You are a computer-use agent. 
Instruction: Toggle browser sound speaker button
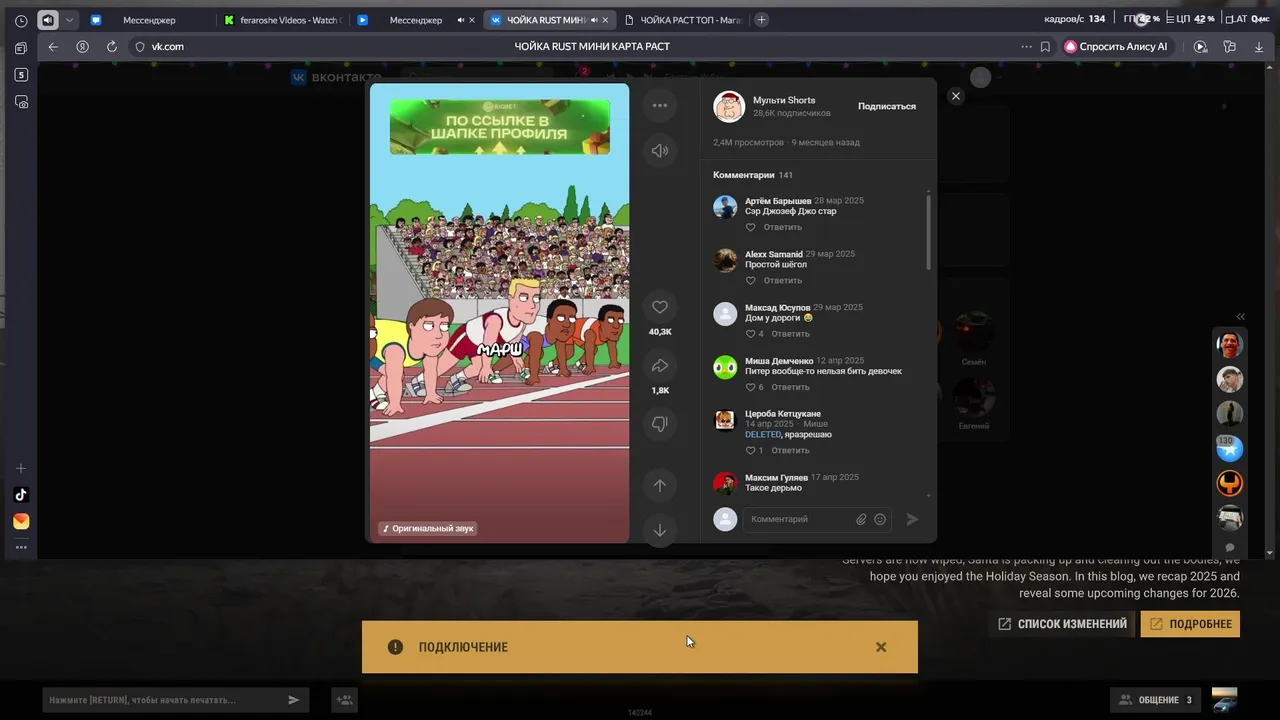click(48, 20)
